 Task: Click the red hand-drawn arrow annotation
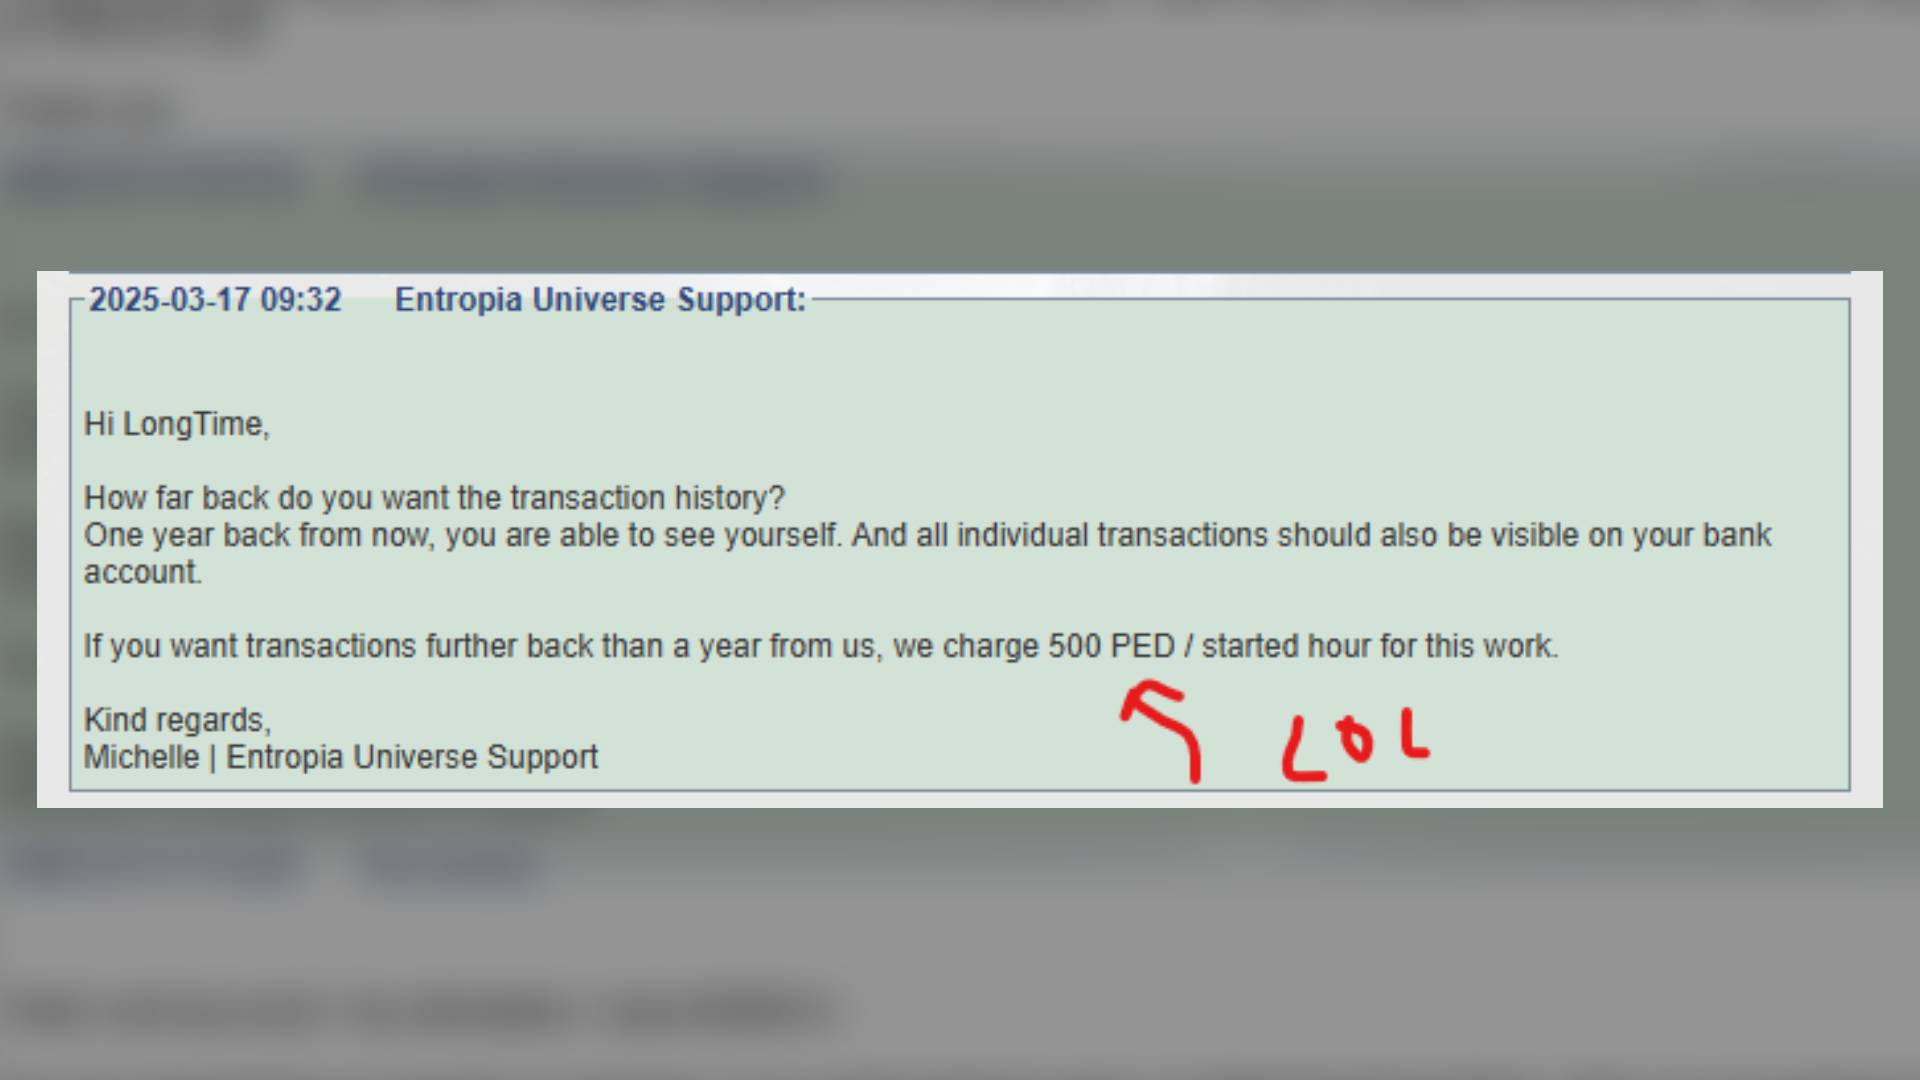point(1161,731)
